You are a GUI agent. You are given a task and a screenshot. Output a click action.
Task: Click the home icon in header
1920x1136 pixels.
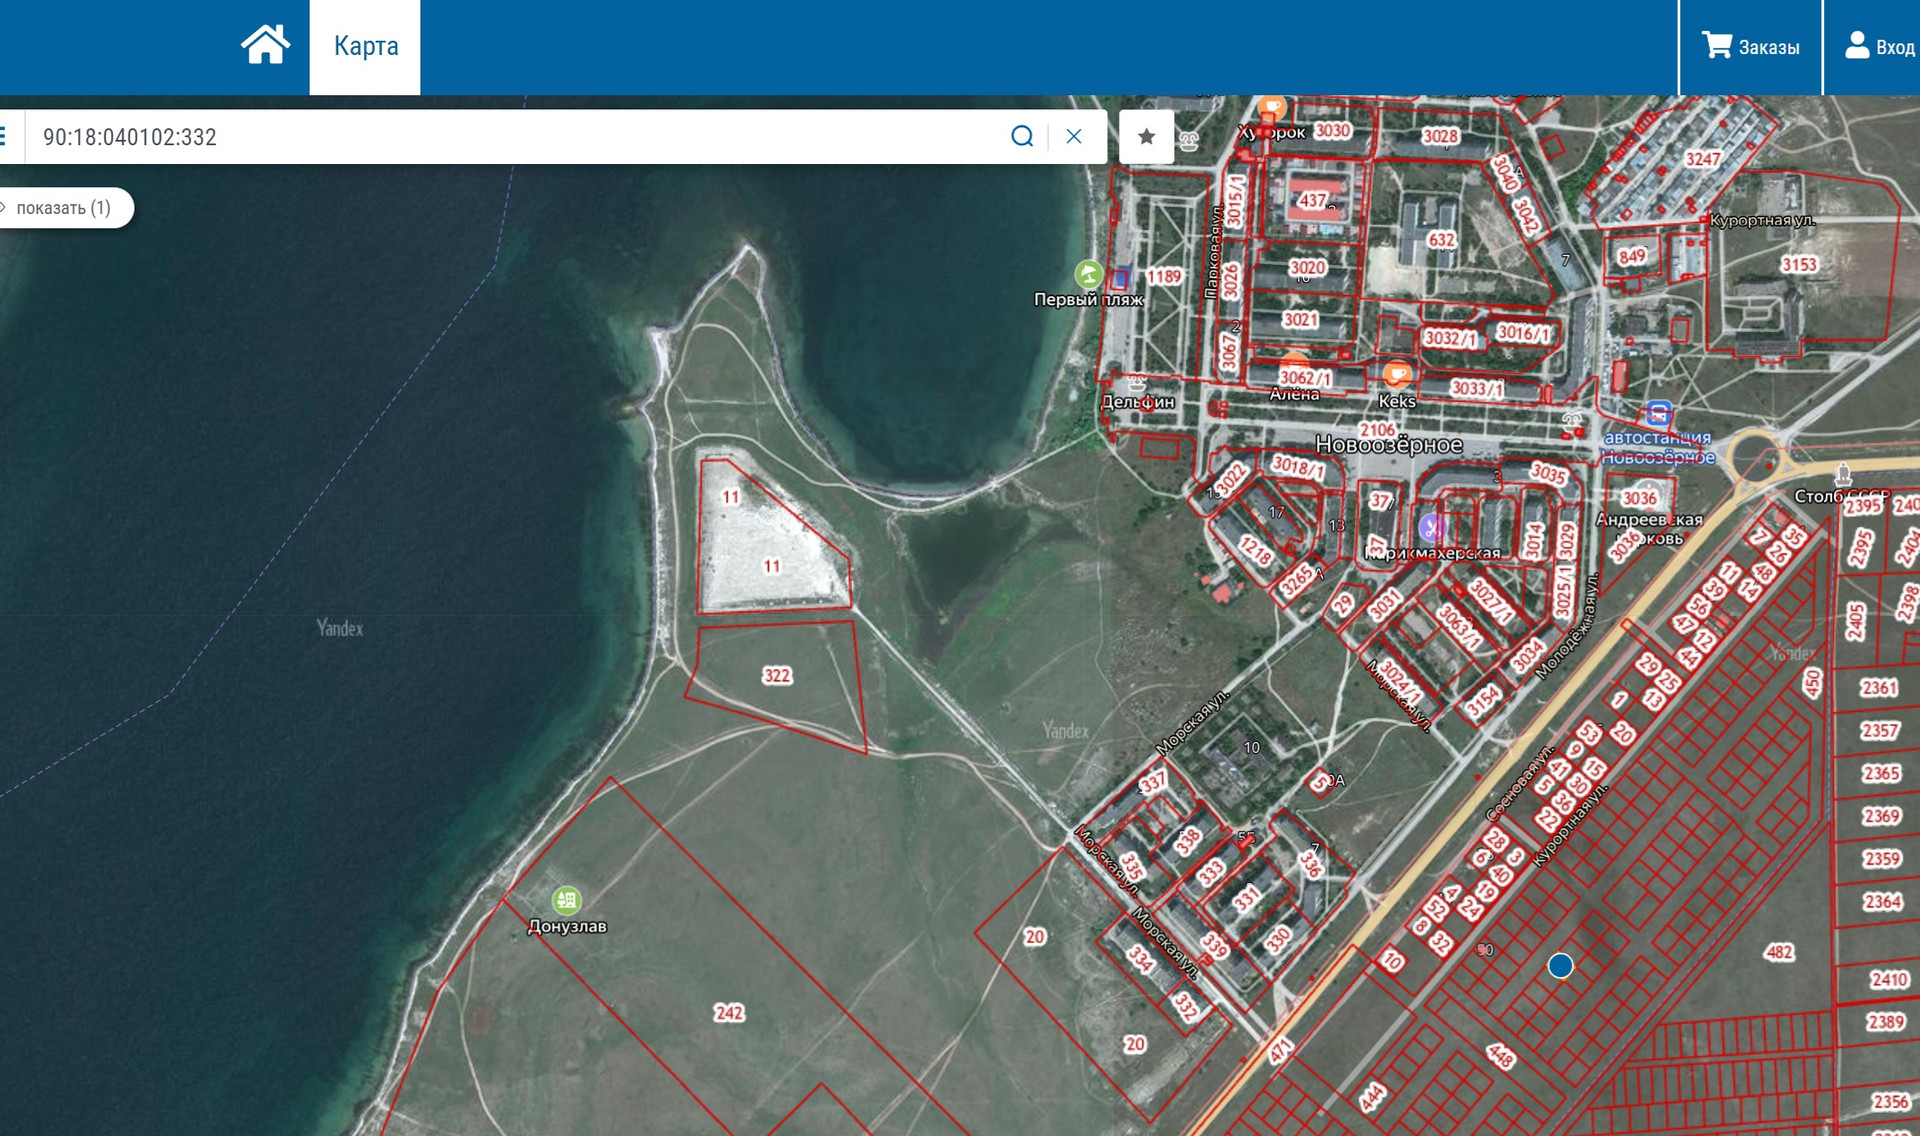[265, 45]
